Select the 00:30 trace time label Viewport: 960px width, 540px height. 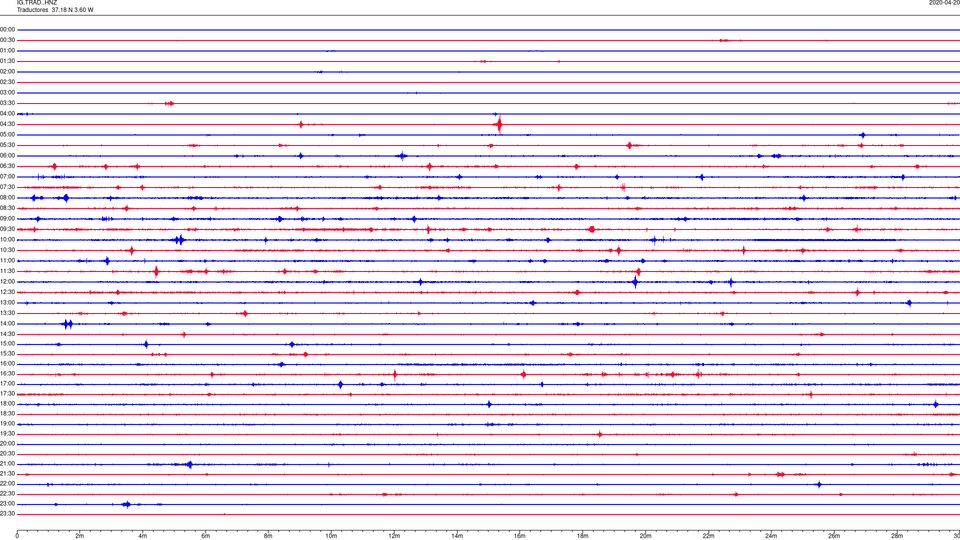8,40
